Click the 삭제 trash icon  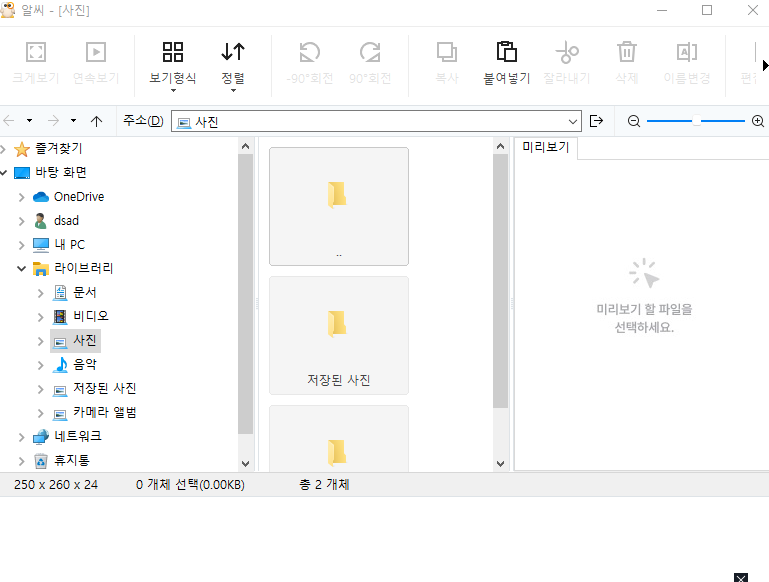[x=627, y=52]
